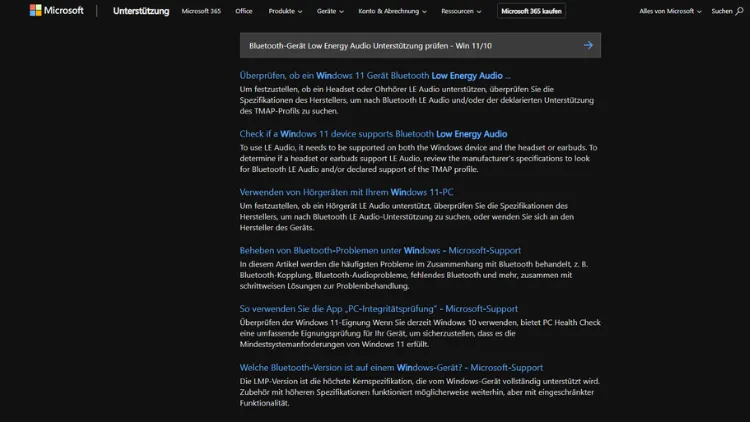This screenshot has height=422, width=750.
Task: Open result Überprüfen, ob ein Windows 11 Gerät
Action: [375, 75]
